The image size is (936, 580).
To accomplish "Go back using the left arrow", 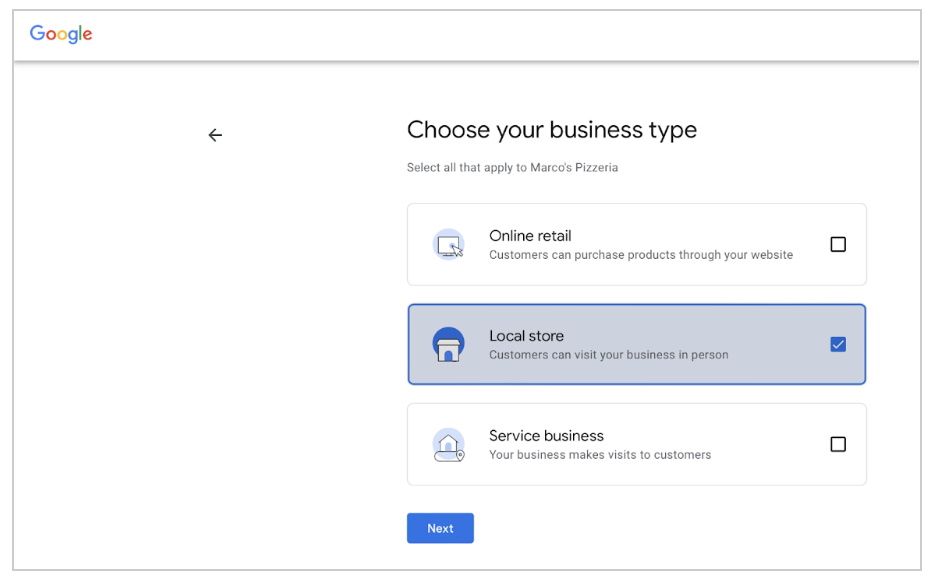I will point(215,135).
